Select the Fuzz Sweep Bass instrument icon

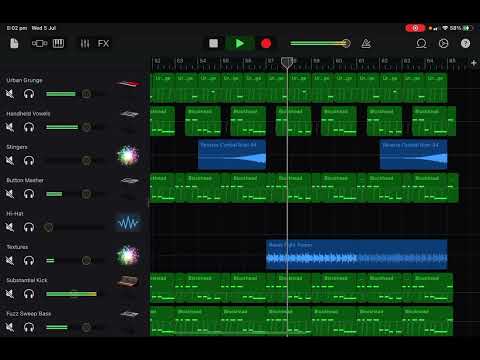(x=129, y=314)
